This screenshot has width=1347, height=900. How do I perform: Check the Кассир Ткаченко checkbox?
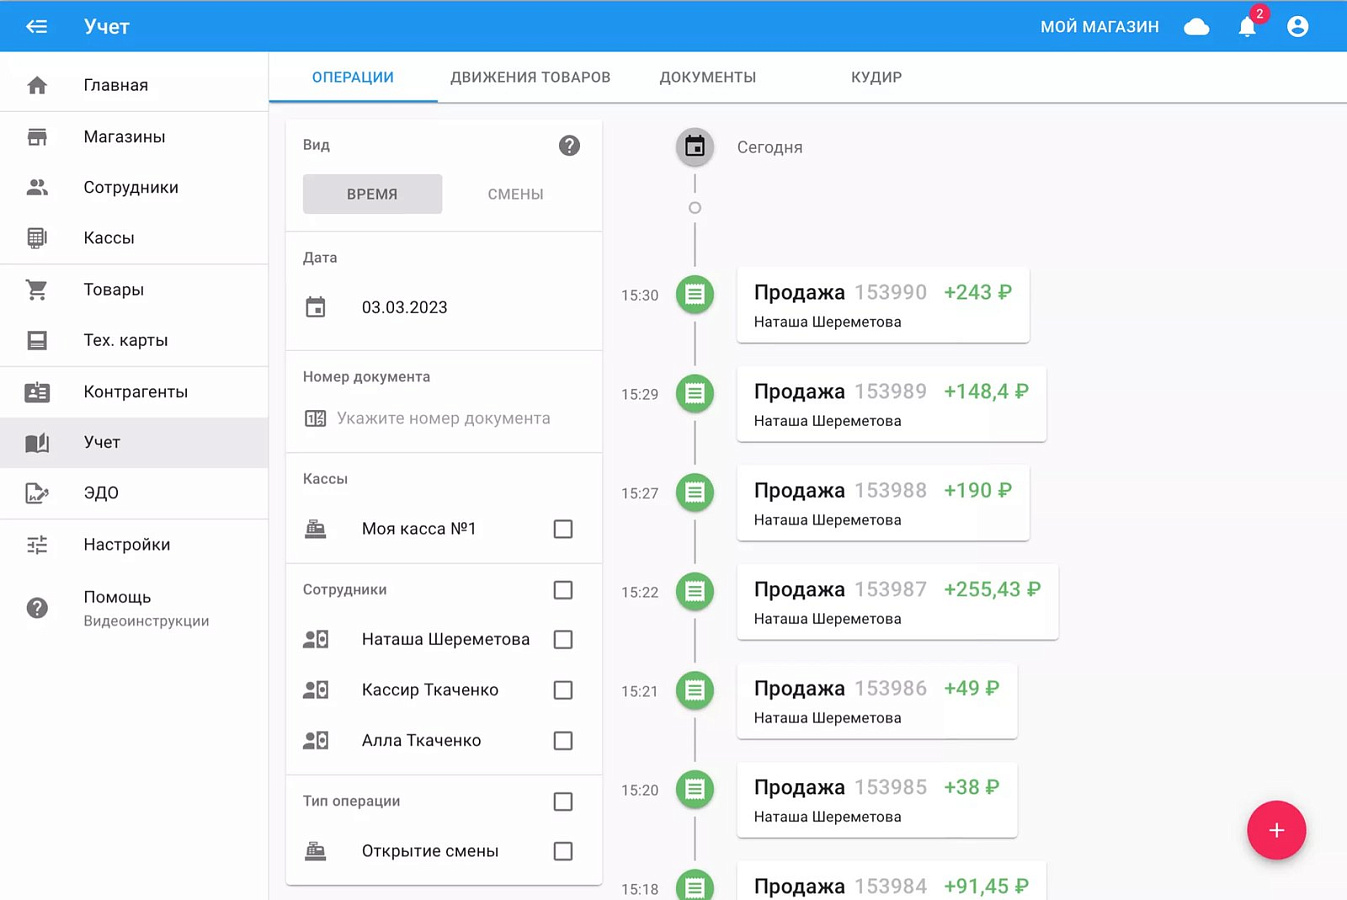coord(563,690)
